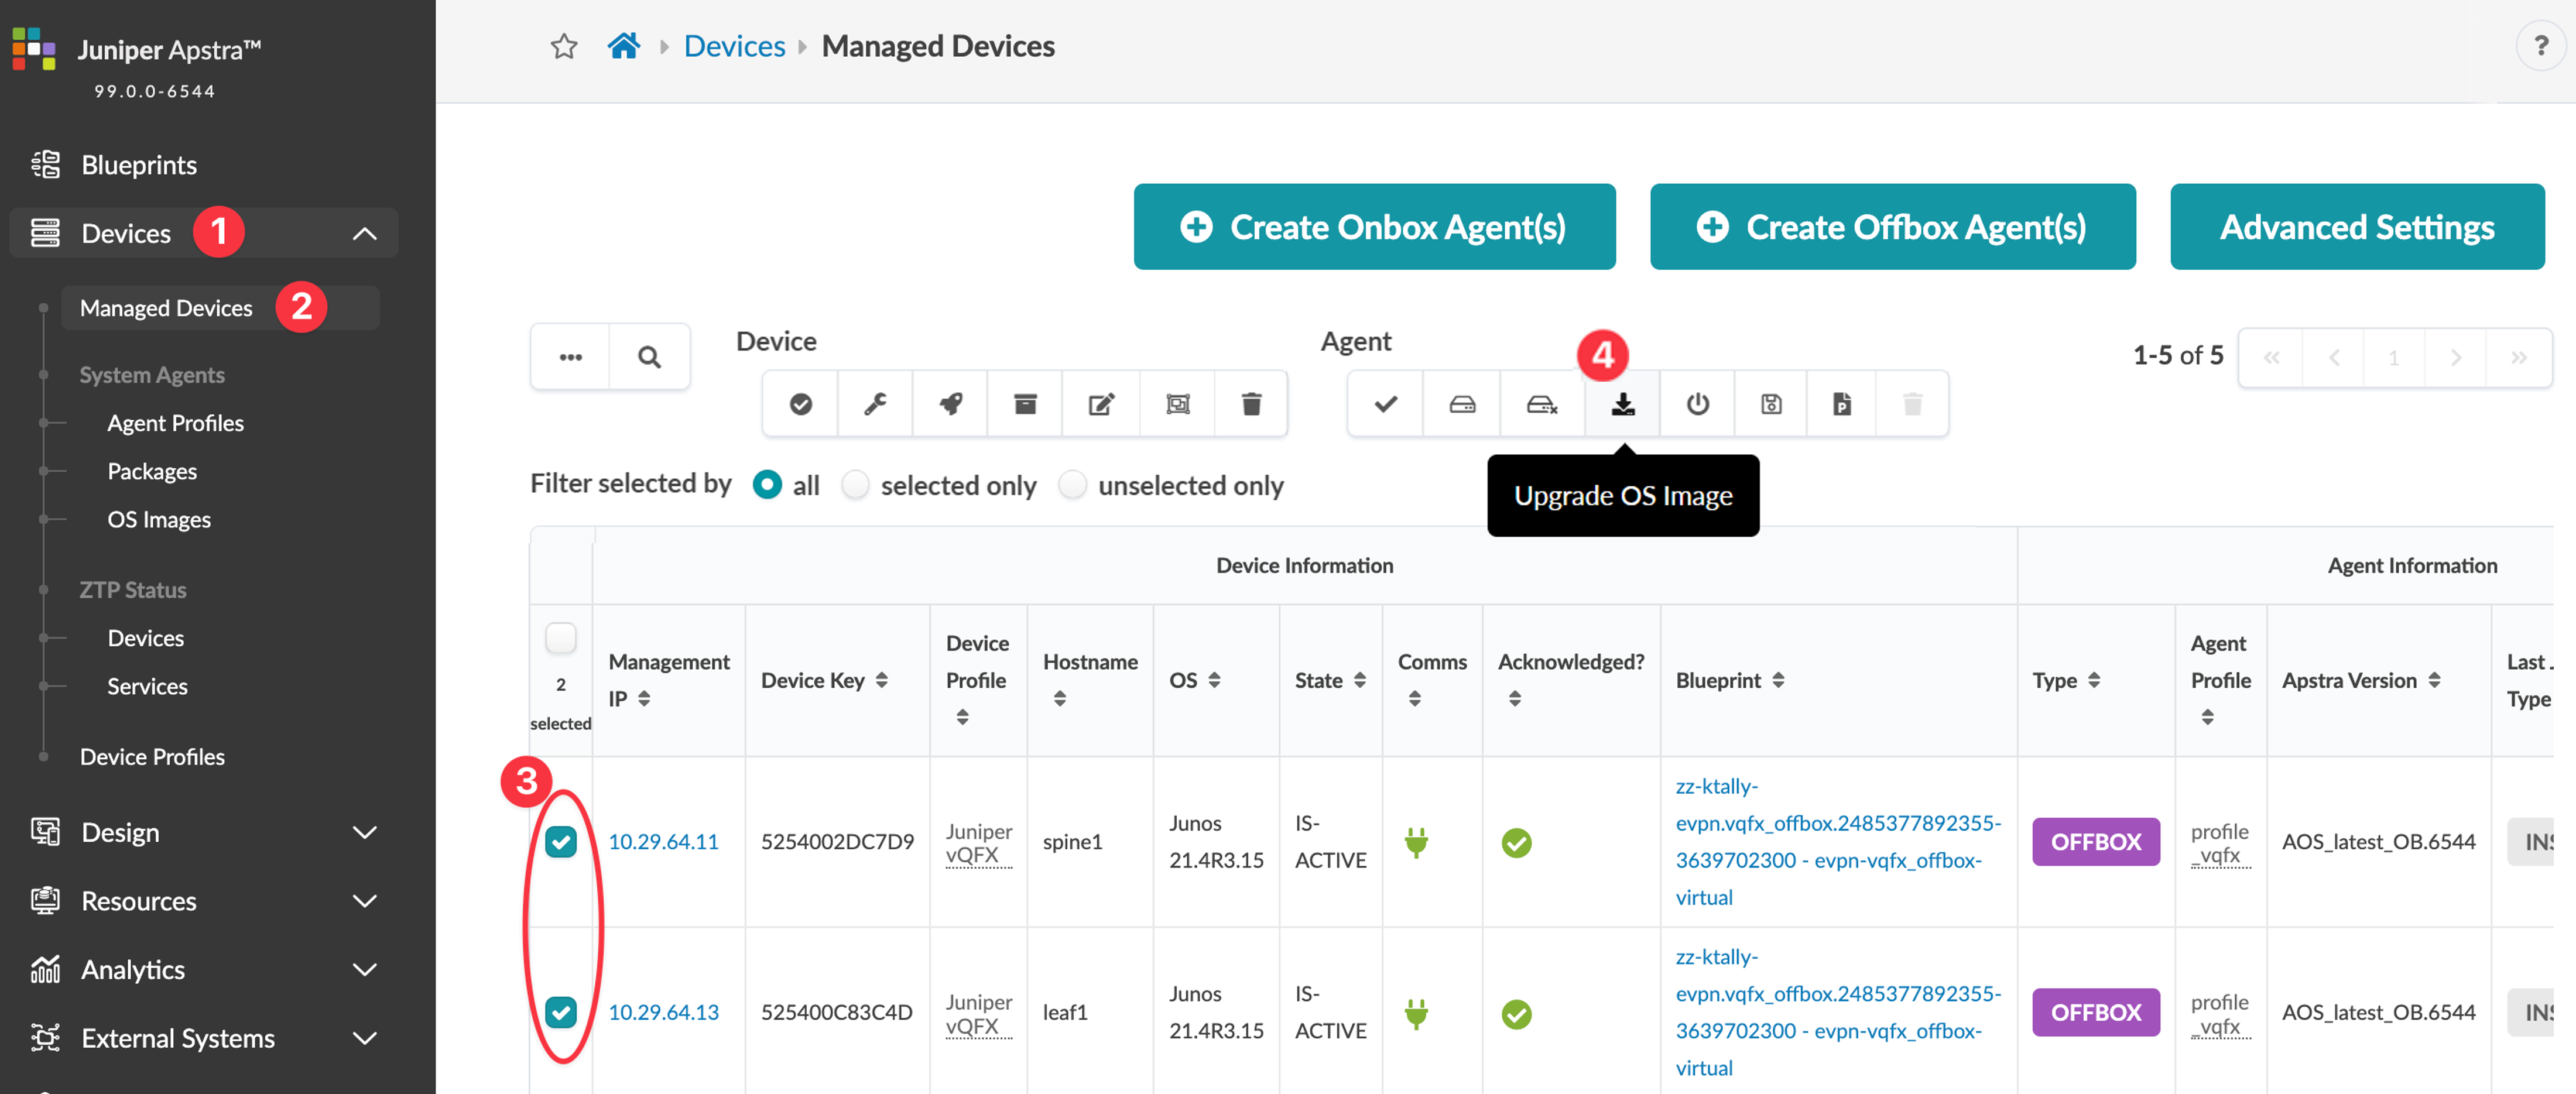Collapse the Devices sidebar section
The width and height of the screenshot is (2576, 1094).
[364, 233]
